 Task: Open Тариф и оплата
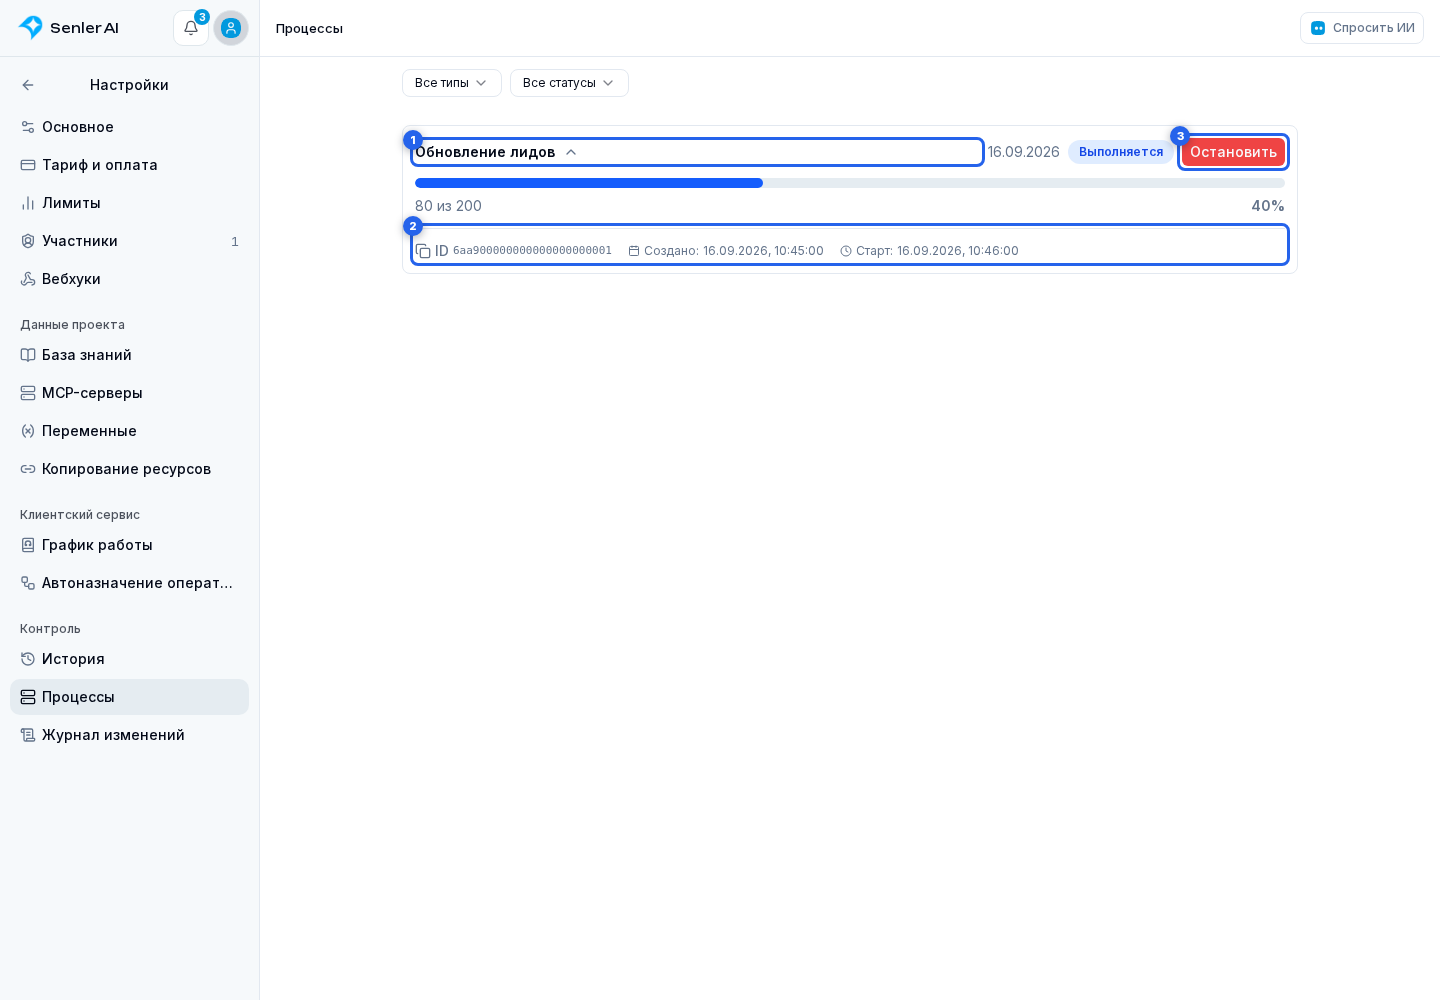click(x=129, y=165)
